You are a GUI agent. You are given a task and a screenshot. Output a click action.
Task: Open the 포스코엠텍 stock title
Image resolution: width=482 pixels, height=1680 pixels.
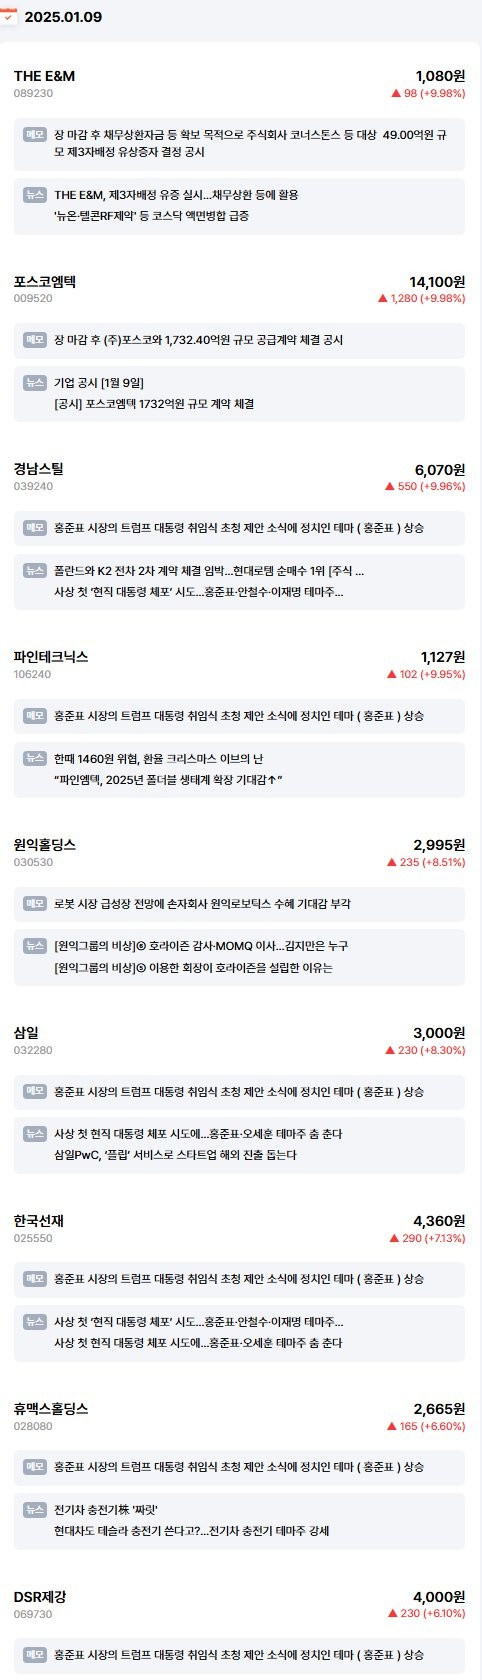(x=45, y=282)
